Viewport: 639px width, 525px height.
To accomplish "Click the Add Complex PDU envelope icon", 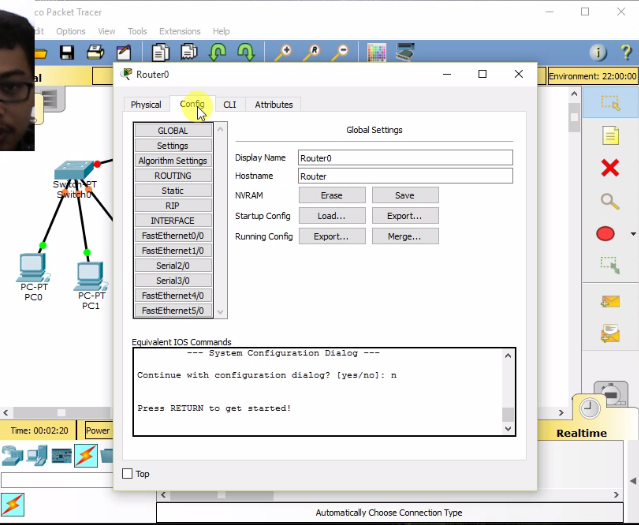I will pos(610,333).
